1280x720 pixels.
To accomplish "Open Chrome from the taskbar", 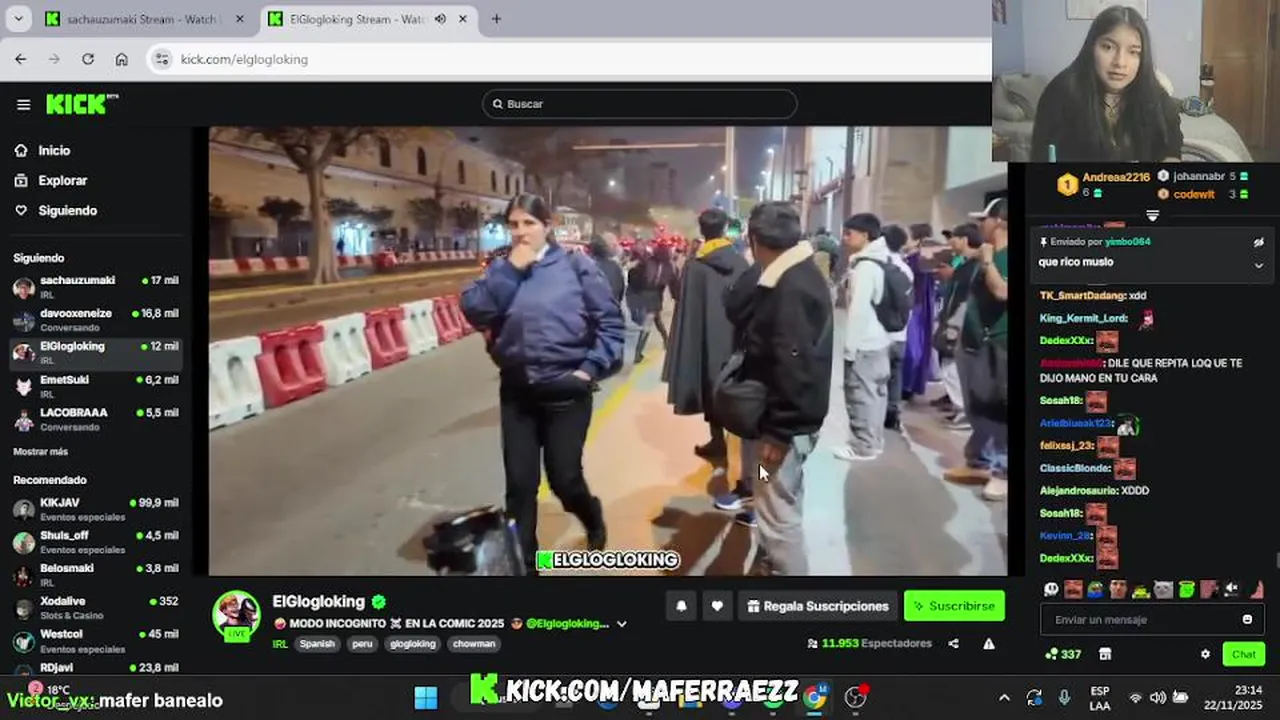I will [x=815, y=697].
